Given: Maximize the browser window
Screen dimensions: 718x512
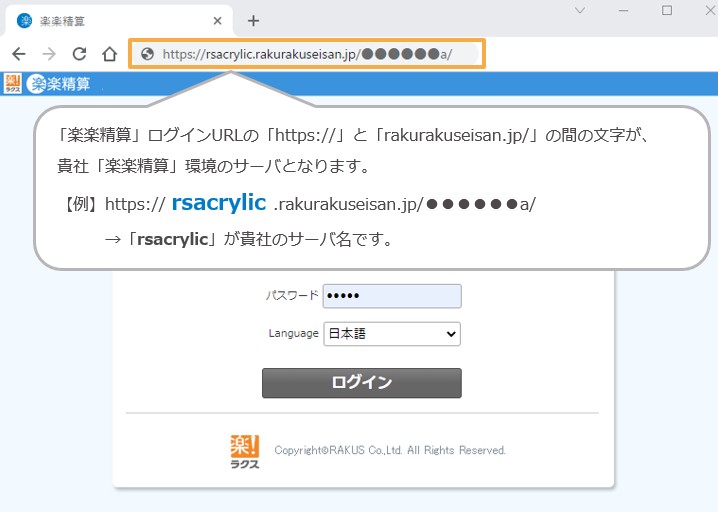Looking at the screenshot, I should tap(667, 10).
